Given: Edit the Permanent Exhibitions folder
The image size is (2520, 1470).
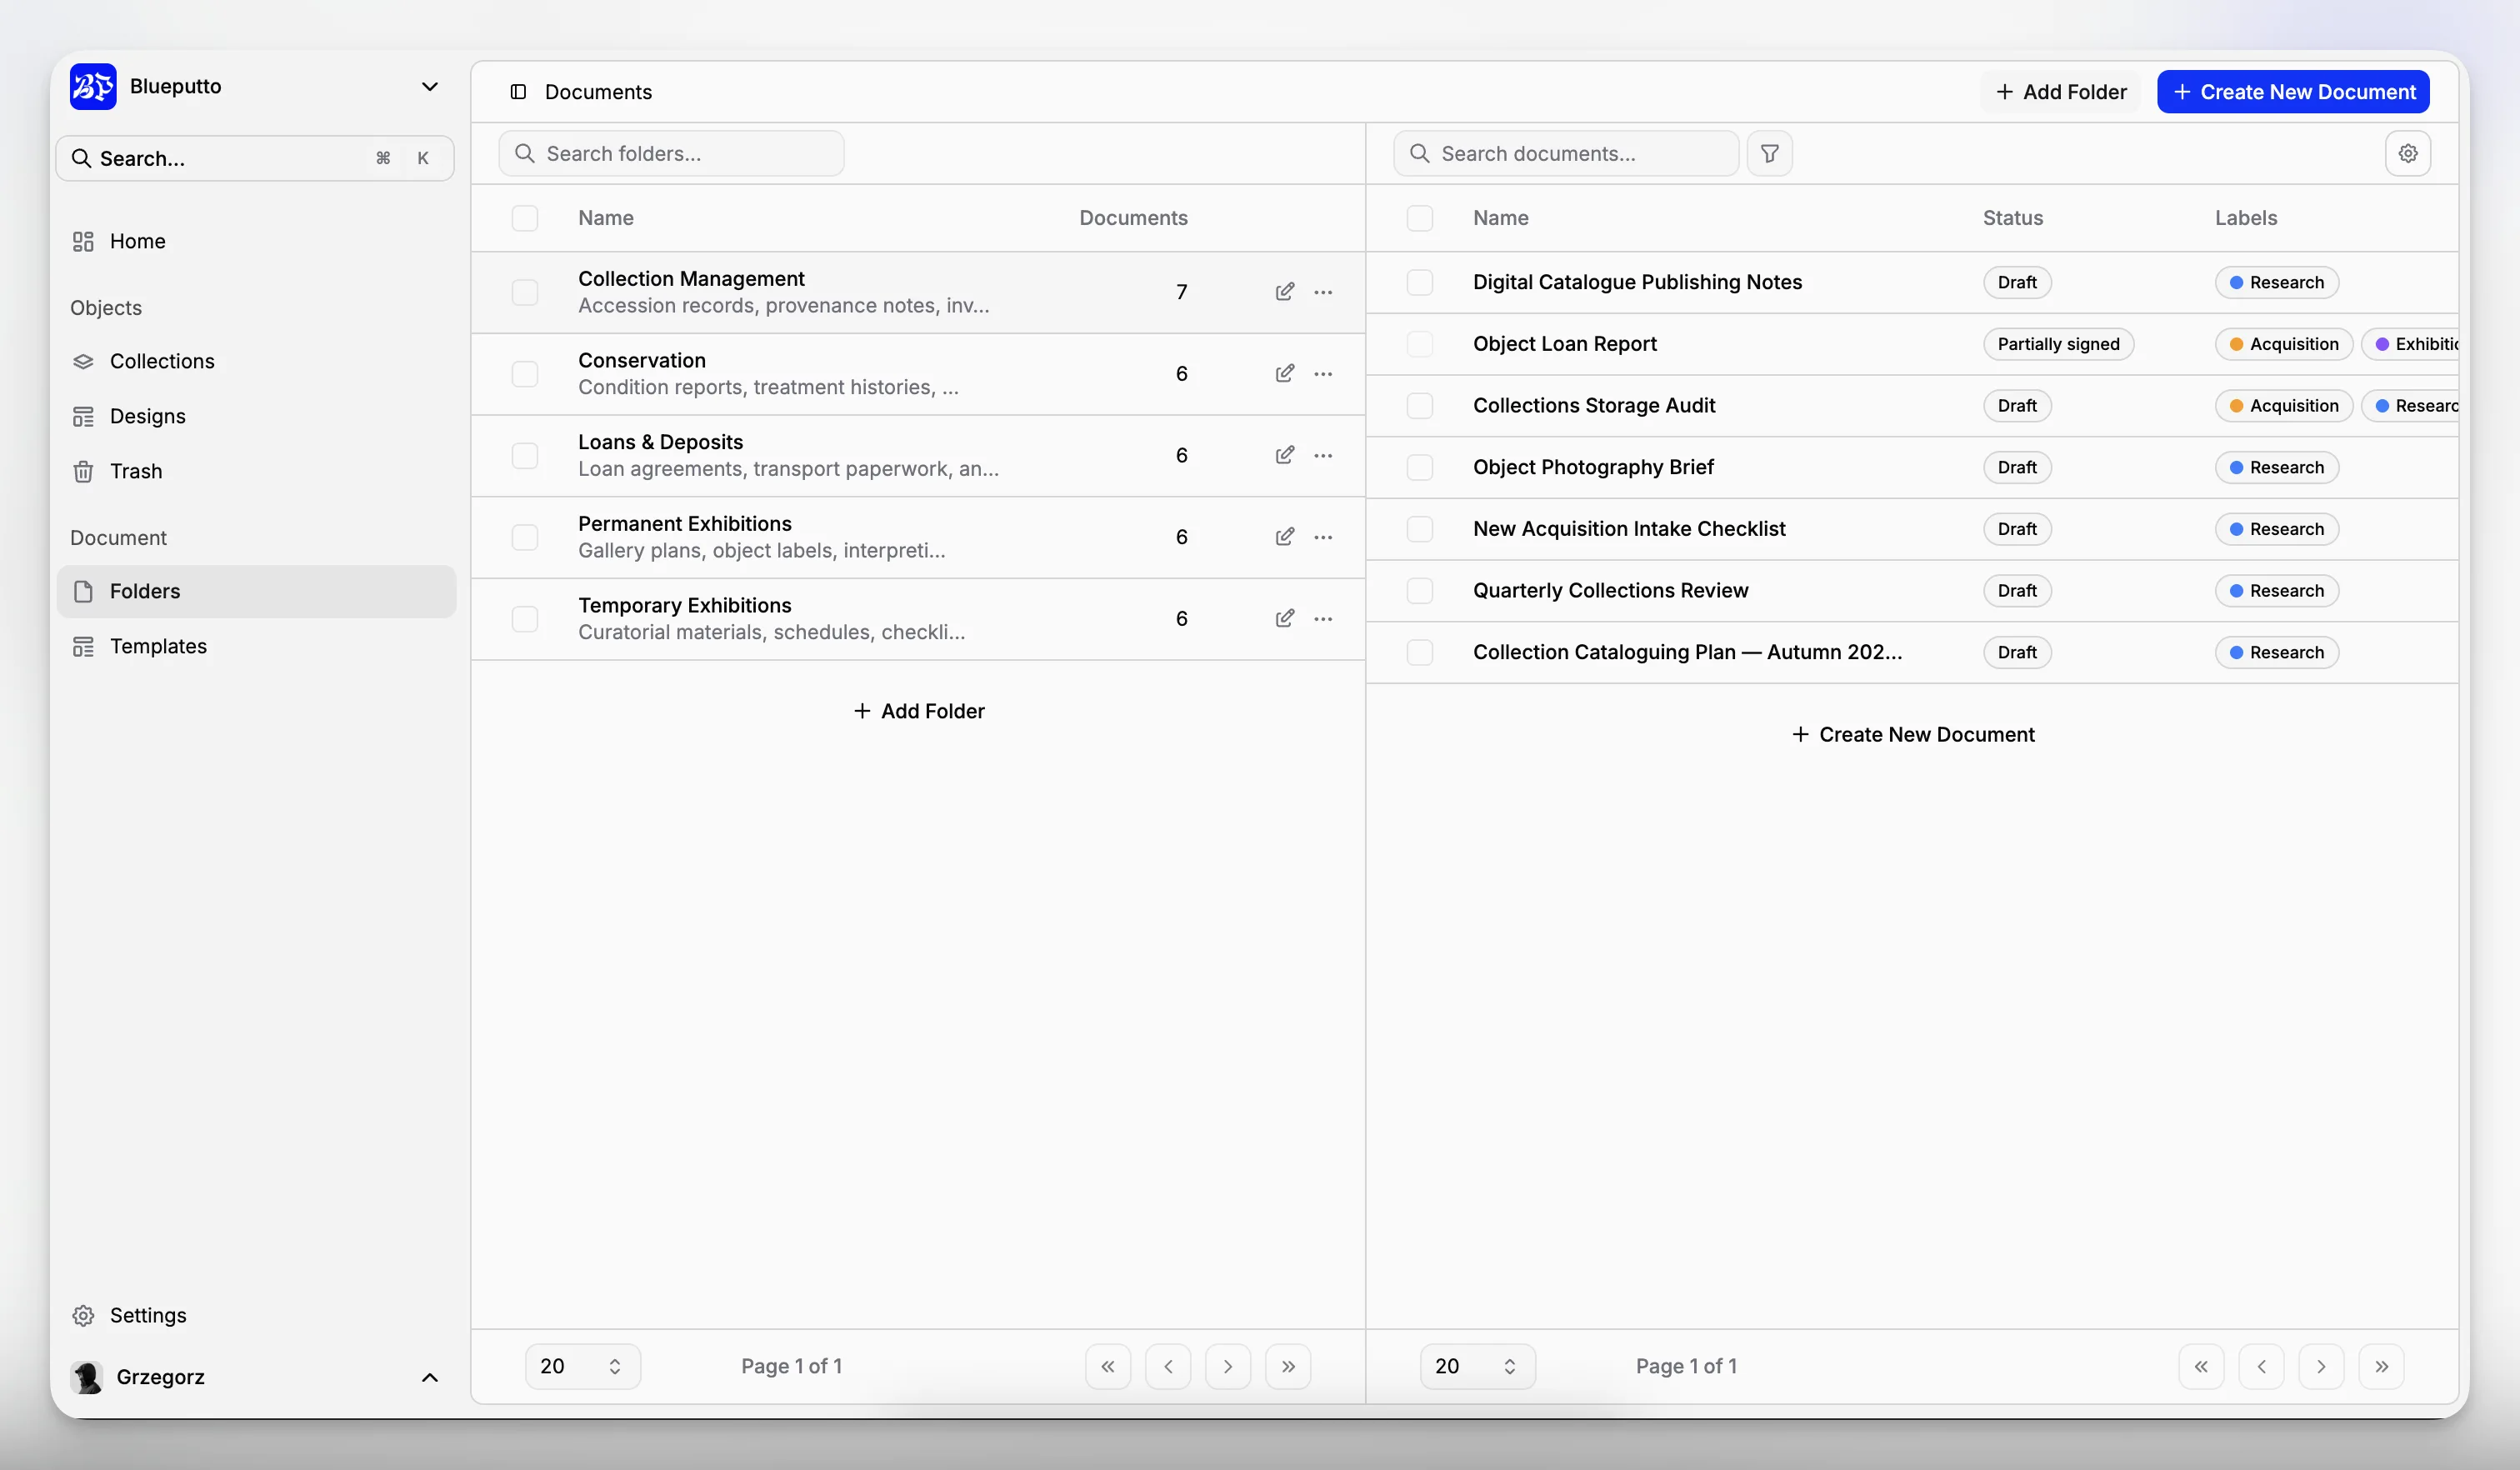Looking at the screenshot, I should tap(1285, 537).
